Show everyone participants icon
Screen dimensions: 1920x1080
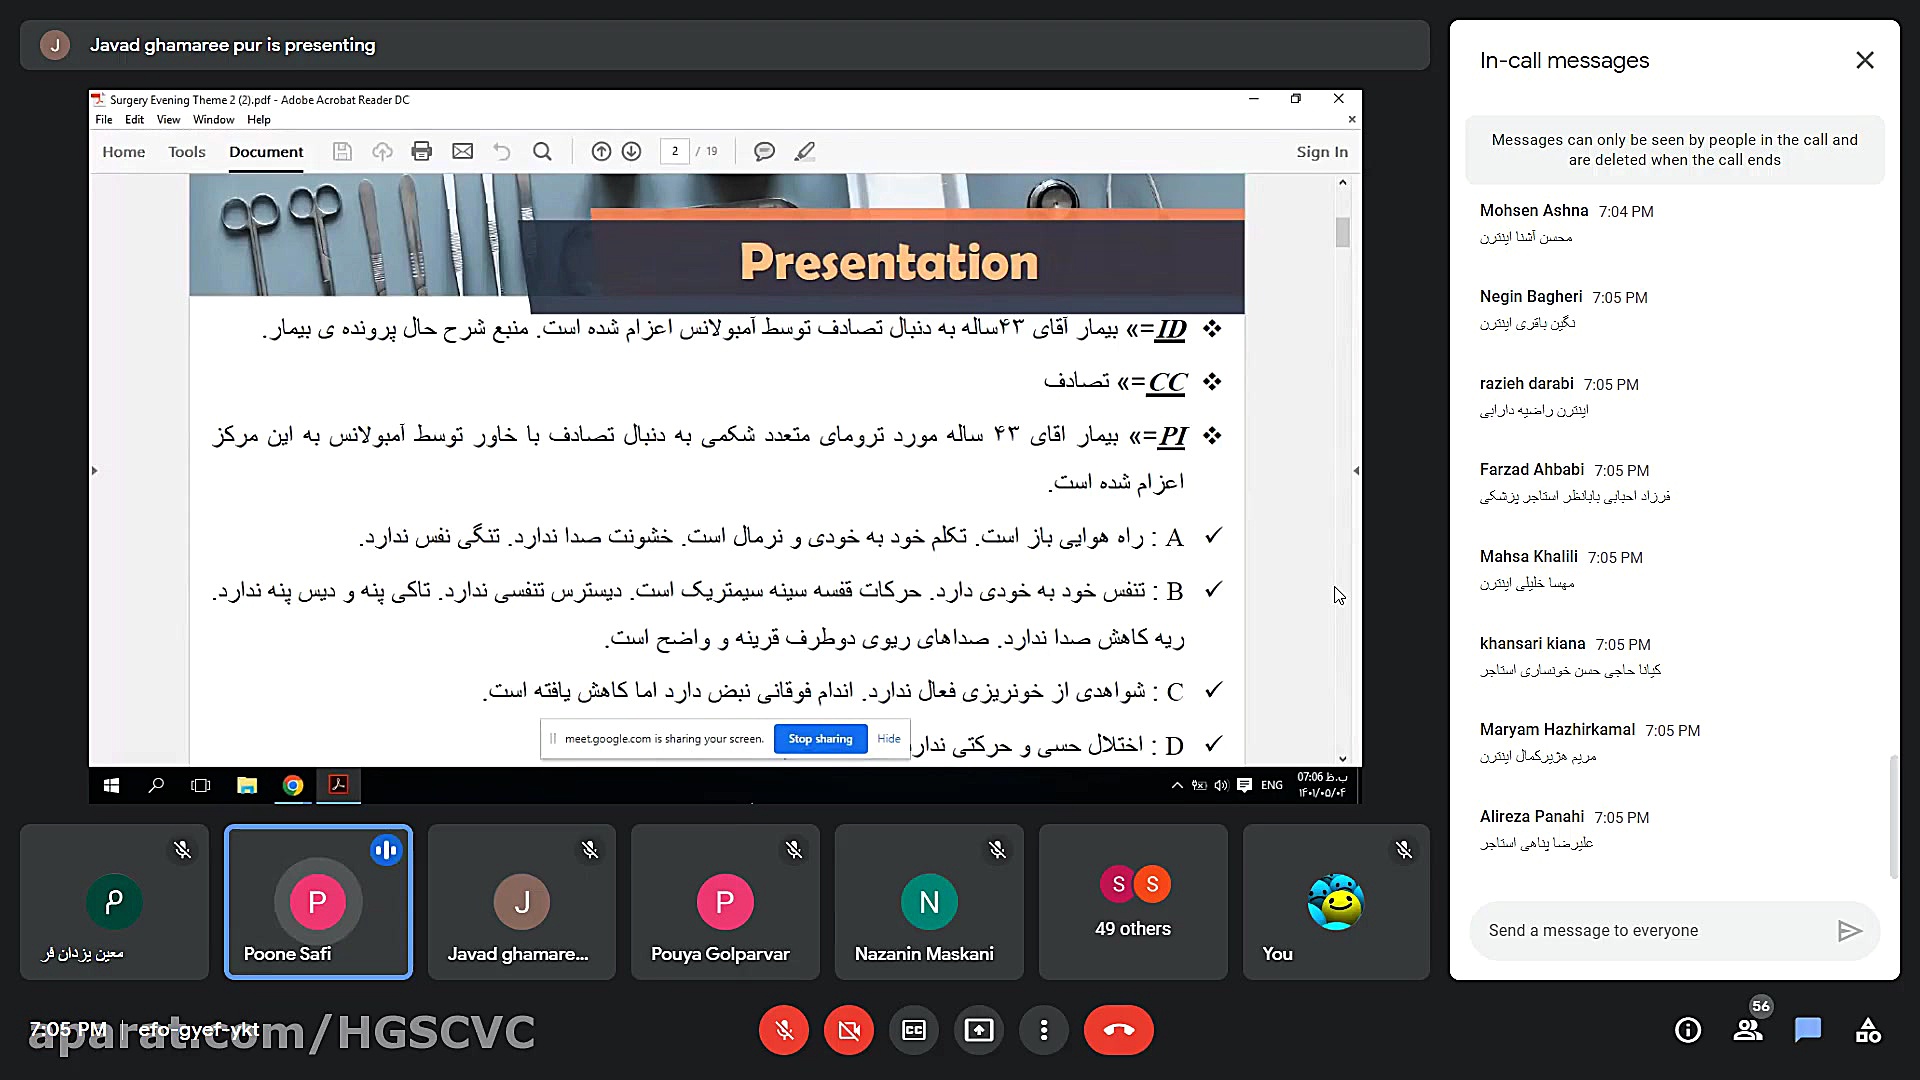point(1748,1030)
